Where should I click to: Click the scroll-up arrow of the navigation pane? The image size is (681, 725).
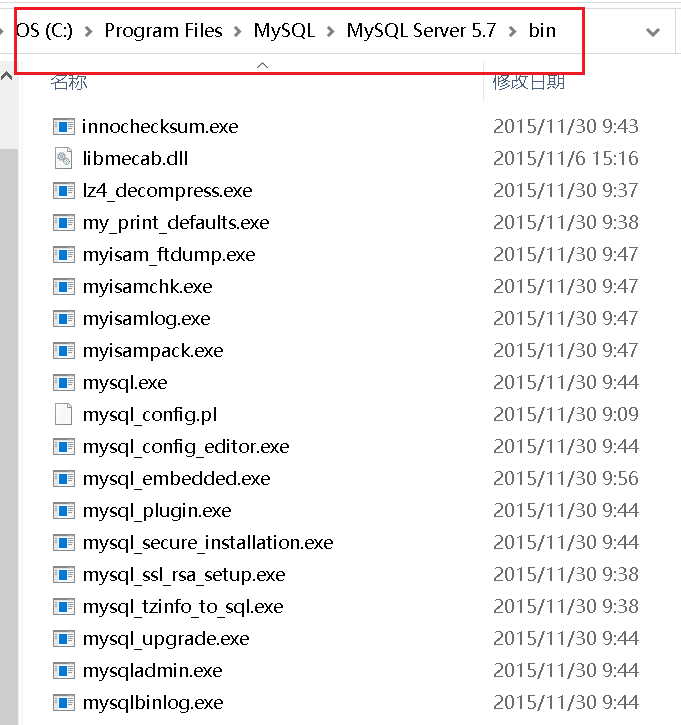(x=6, y=76)
